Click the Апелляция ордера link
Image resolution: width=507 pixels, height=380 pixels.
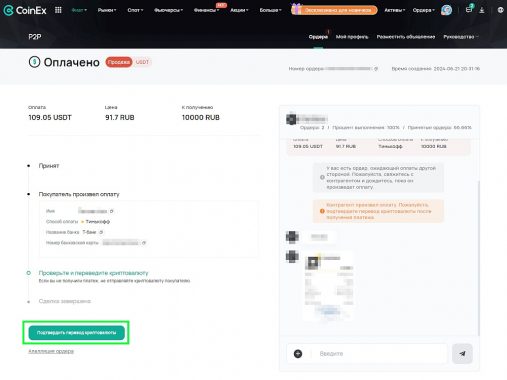point(51,351)
